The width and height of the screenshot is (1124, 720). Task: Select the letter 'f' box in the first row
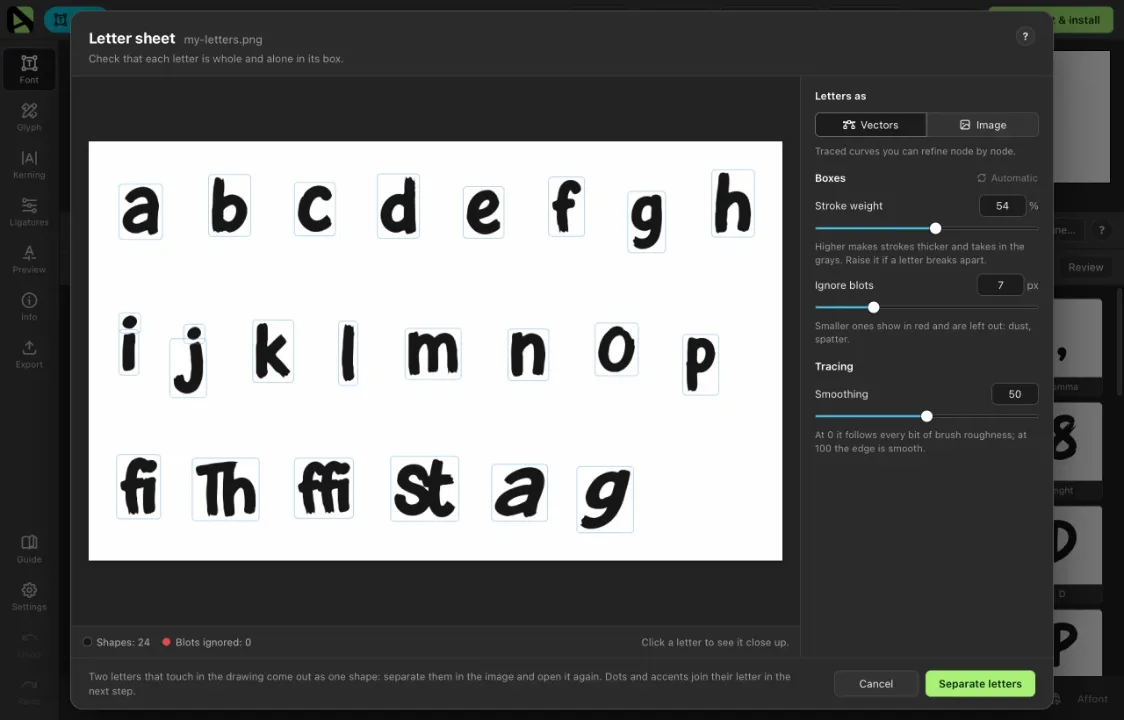click(566, 207)
